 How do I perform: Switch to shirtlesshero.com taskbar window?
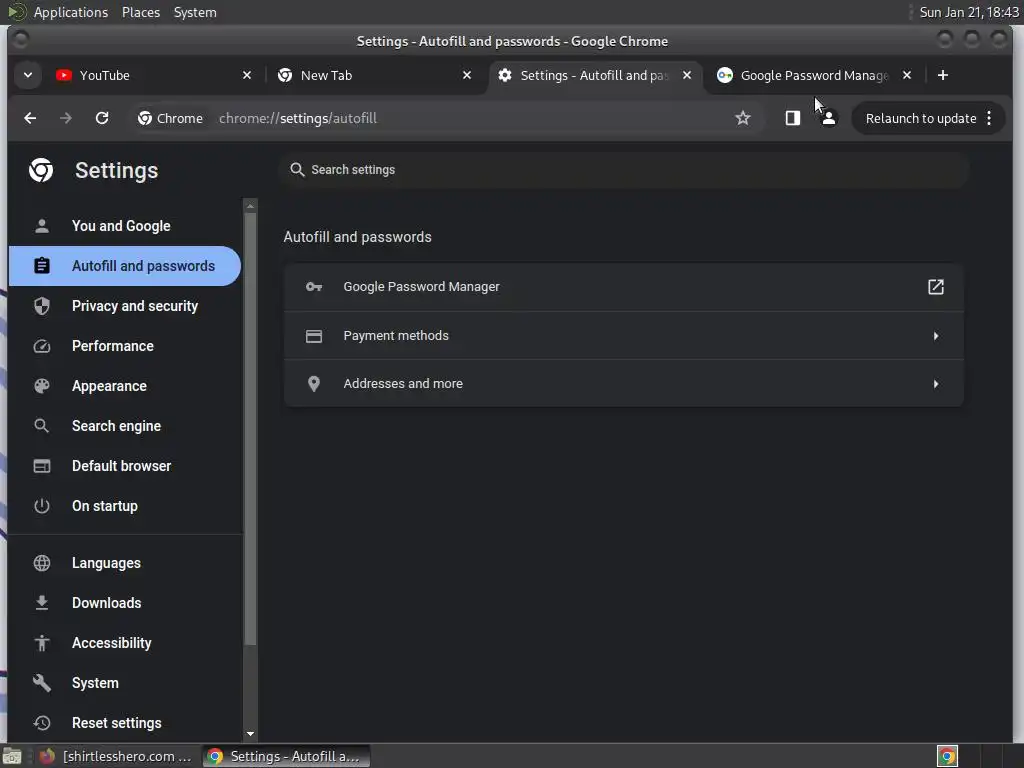click(116, 757)
